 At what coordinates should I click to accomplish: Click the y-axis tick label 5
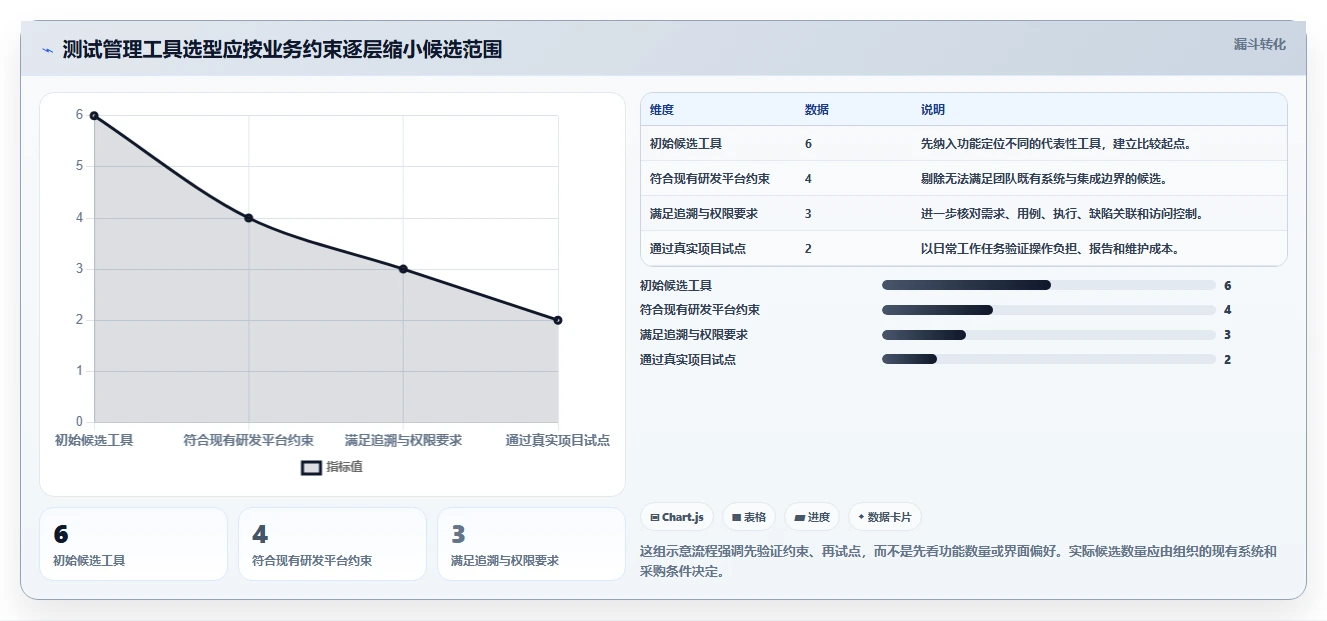pos(79,166)
